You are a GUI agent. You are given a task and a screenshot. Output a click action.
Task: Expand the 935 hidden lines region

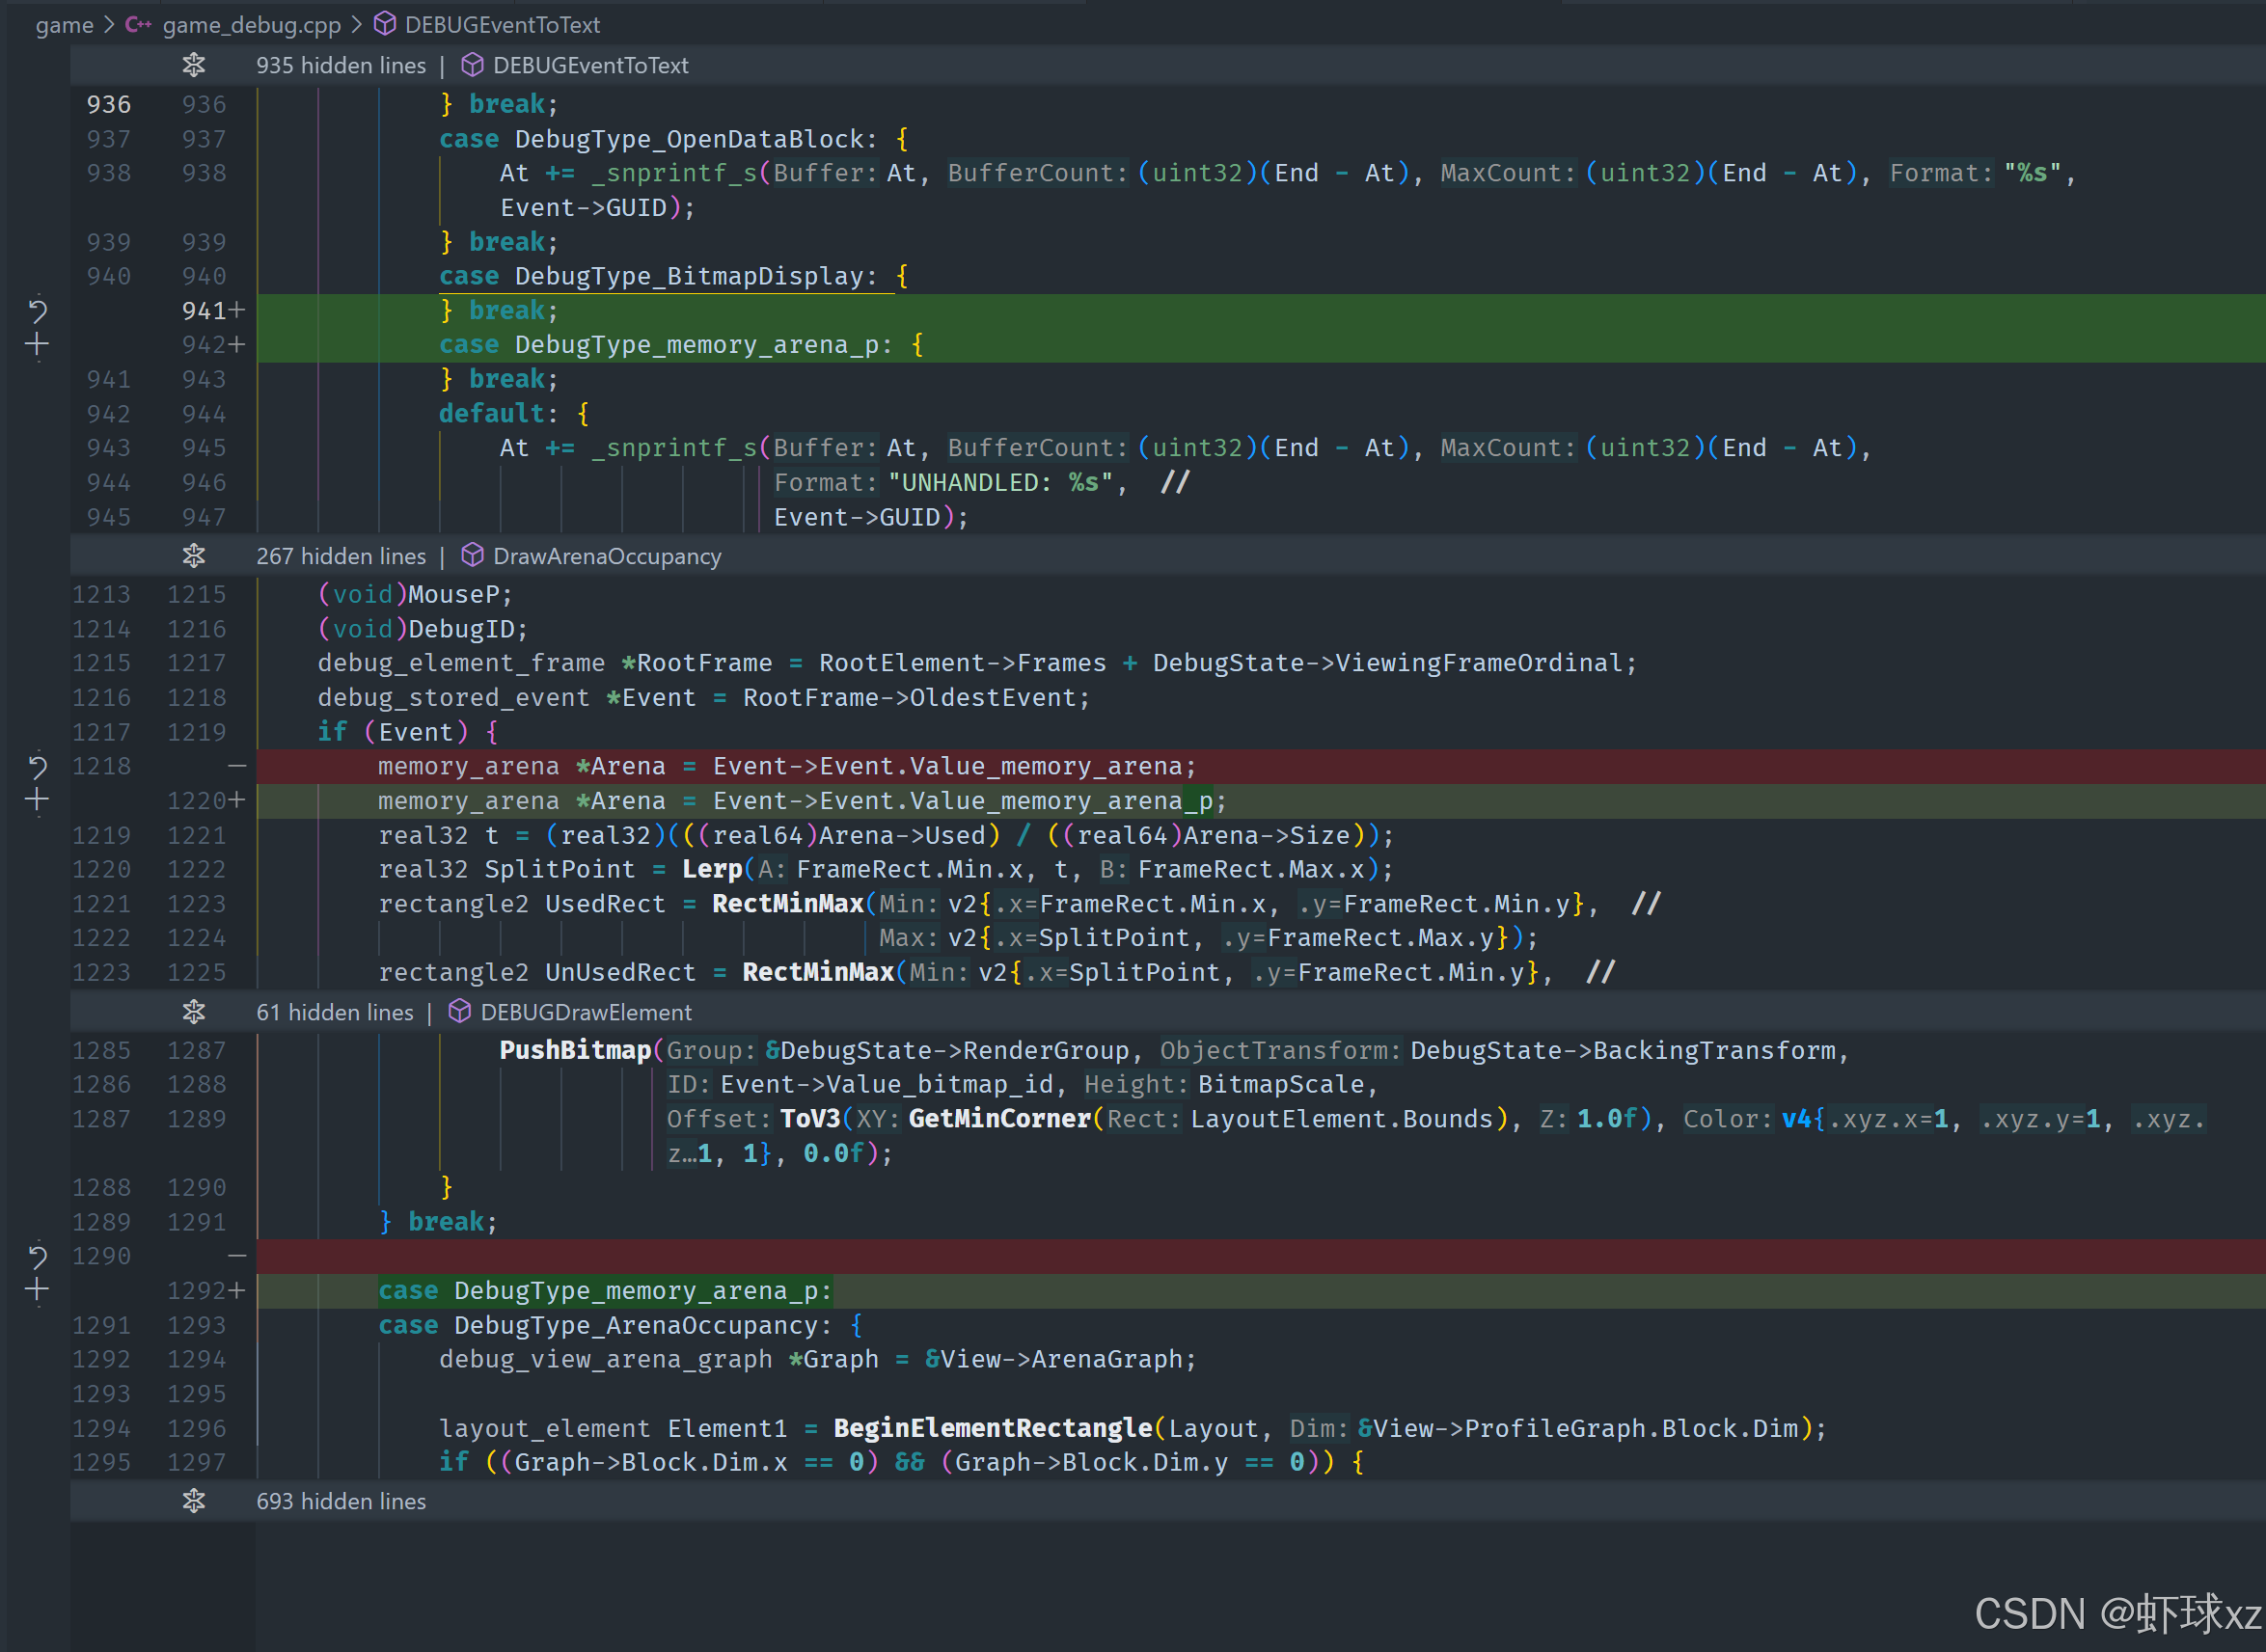point(193,65)
